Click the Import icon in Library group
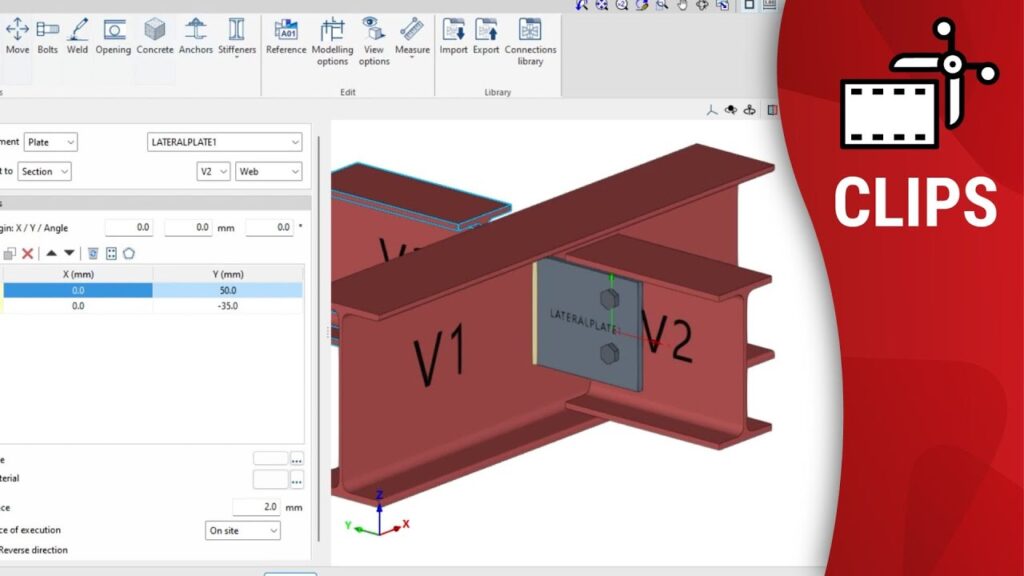The image size is (1024, 576). 453,36
